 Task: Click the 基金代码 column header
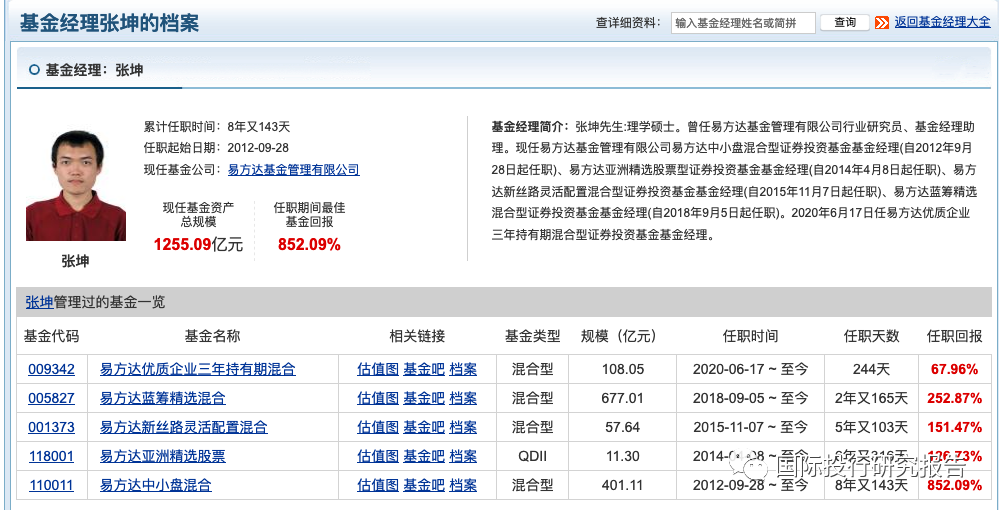(52, 336)
